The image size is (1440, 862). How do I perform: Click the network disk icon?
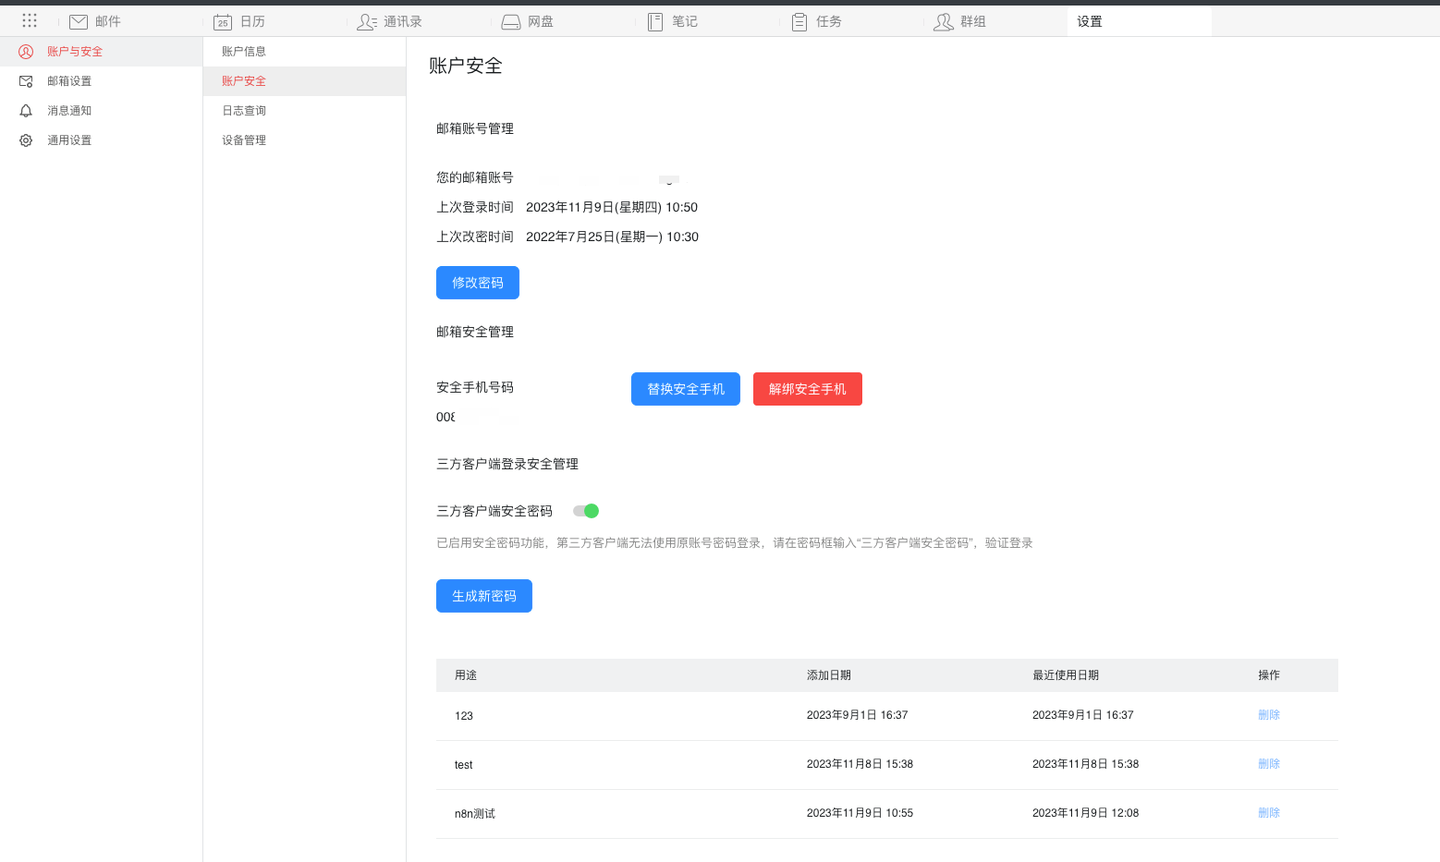click(511, 22)
